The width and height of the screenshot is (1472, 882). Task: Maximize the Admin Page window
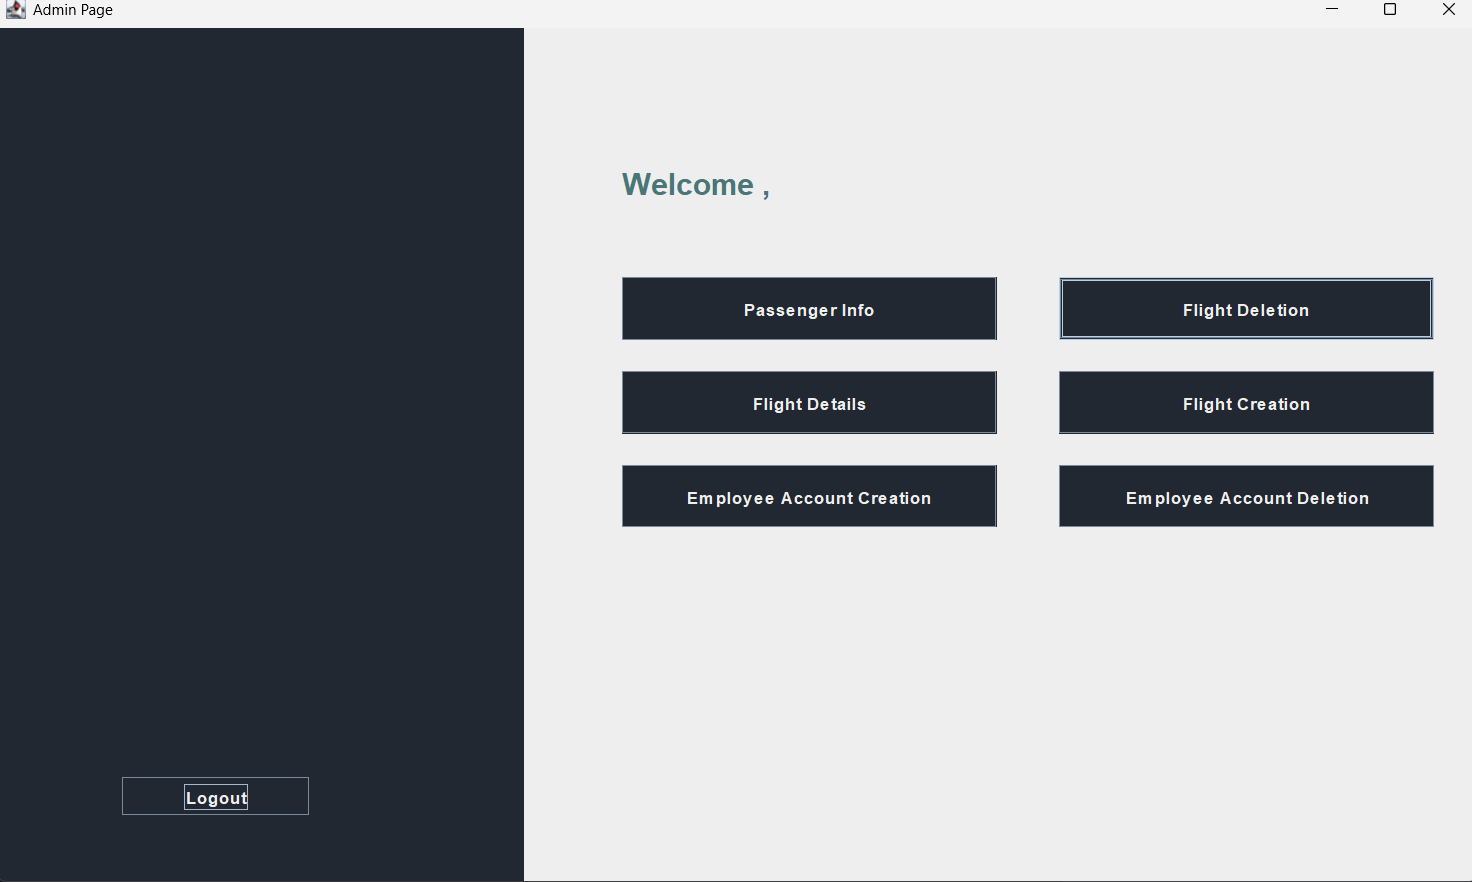click(1390, 10)
